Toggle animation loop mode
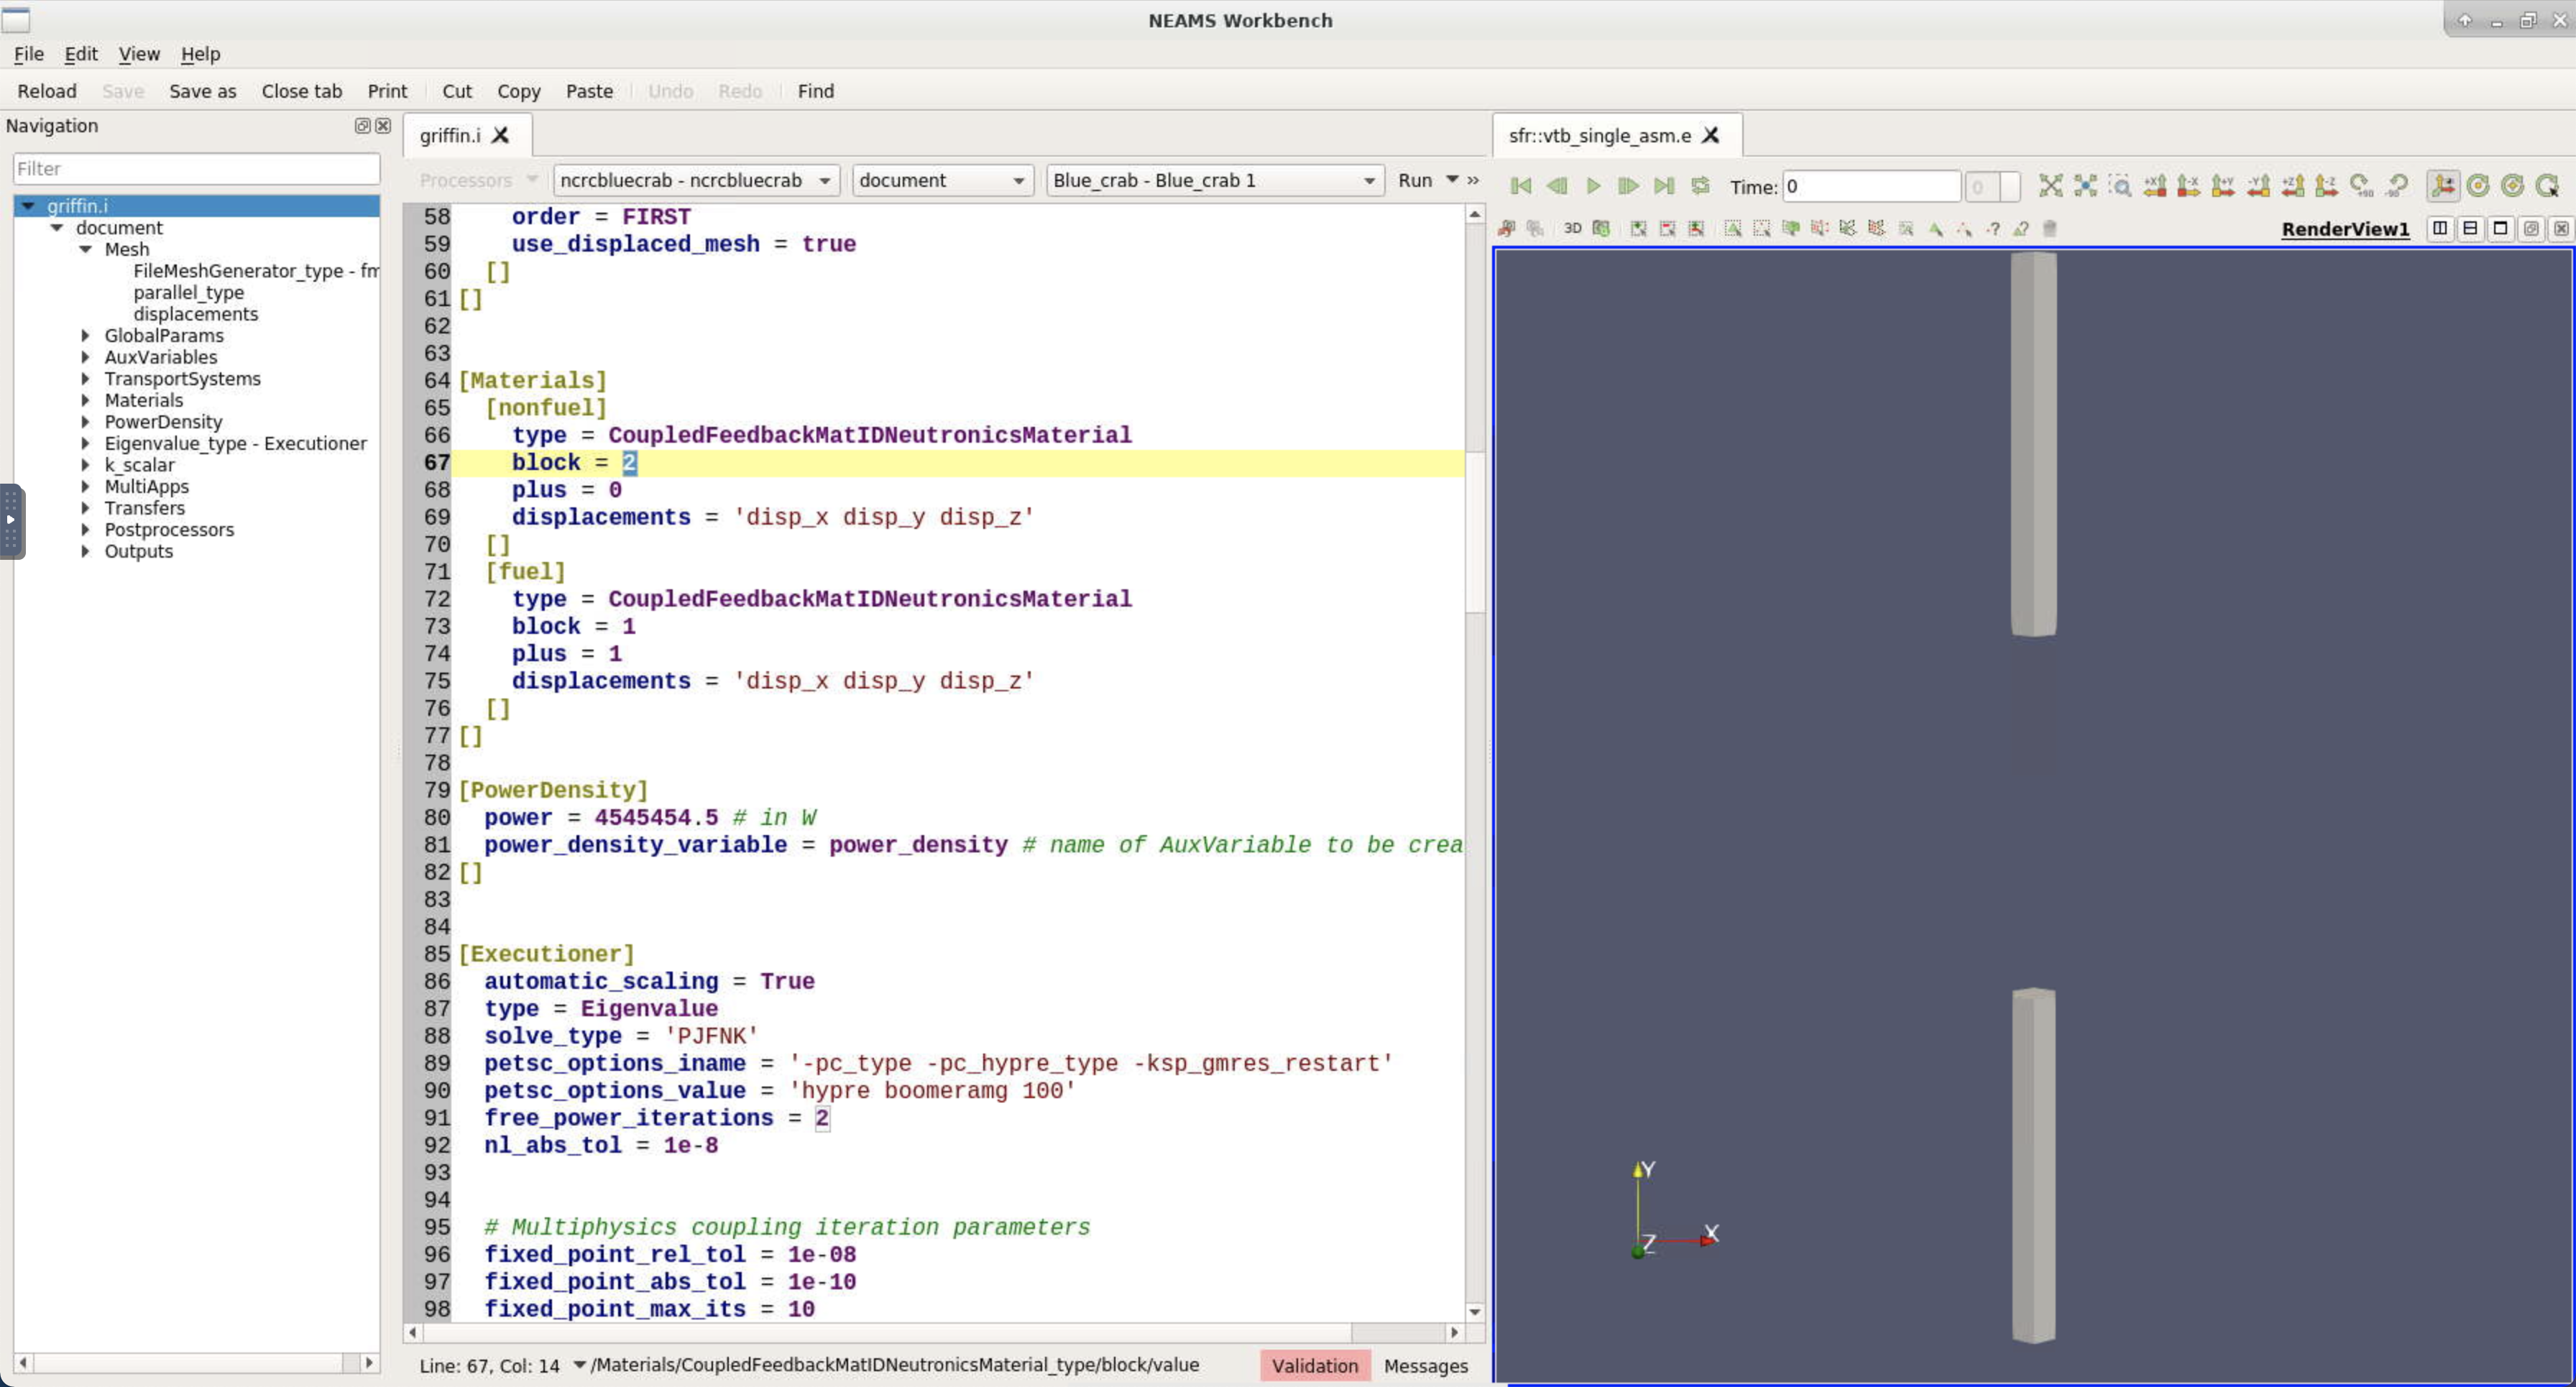This screenshot has height=1387, width=2576. (1700, 186)
